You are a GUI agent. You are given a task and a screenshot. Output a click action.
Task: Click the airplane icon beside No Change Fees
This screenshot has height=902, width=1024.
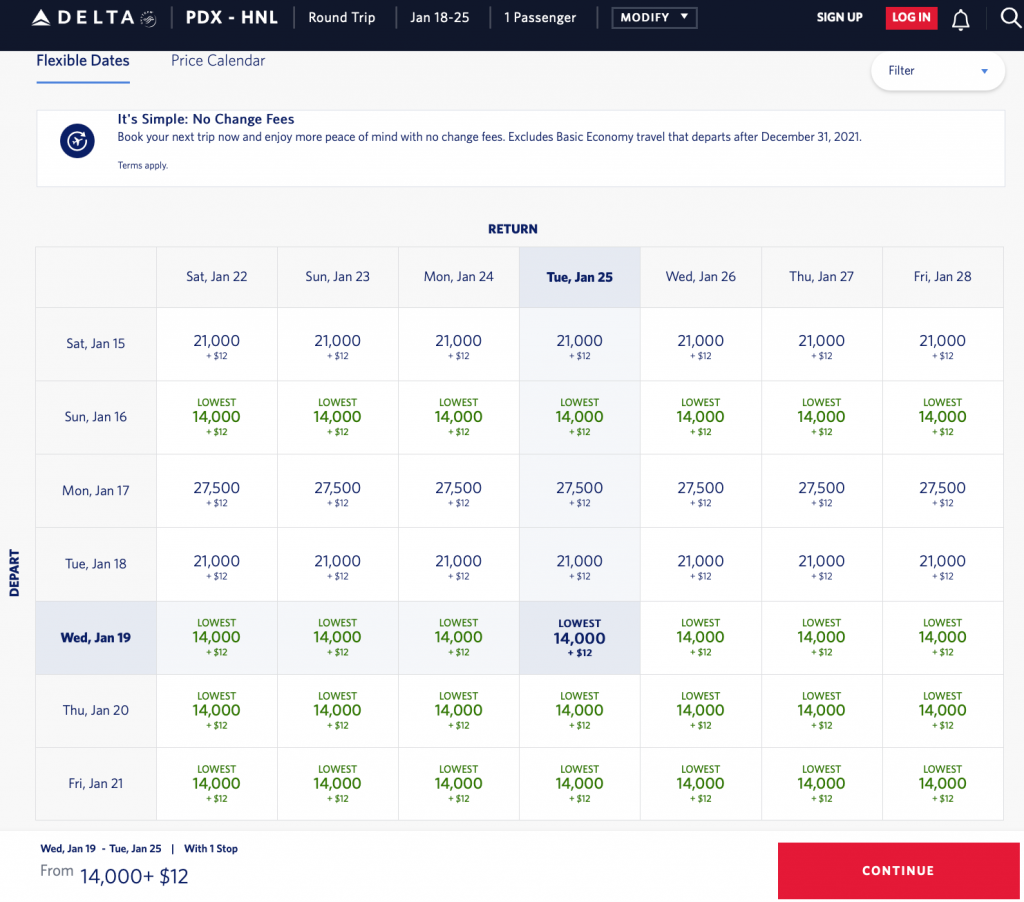click(76, 142)
